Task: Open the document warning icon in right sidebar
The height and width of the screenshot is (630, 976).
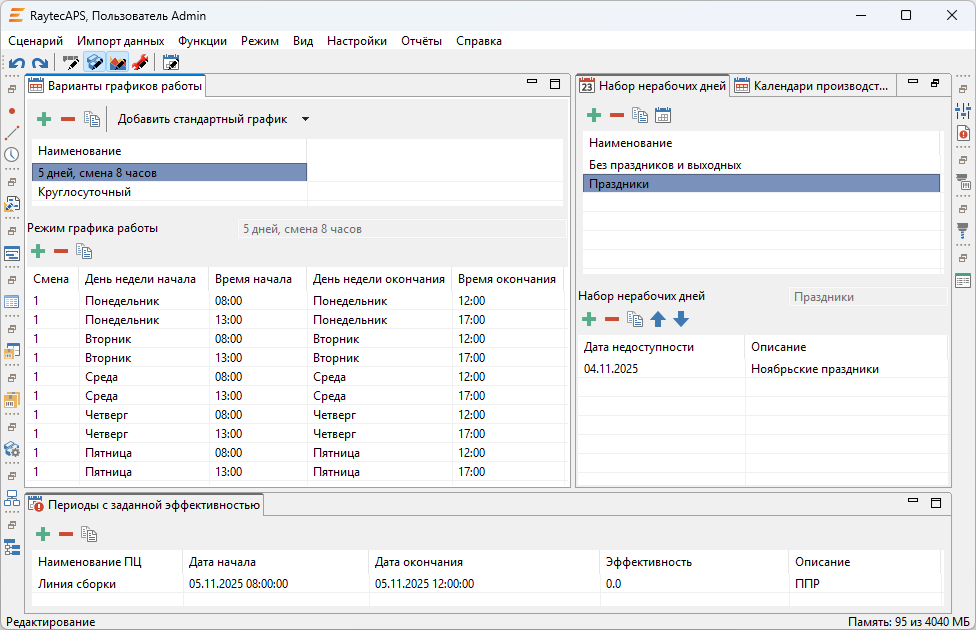Action: 963,133
